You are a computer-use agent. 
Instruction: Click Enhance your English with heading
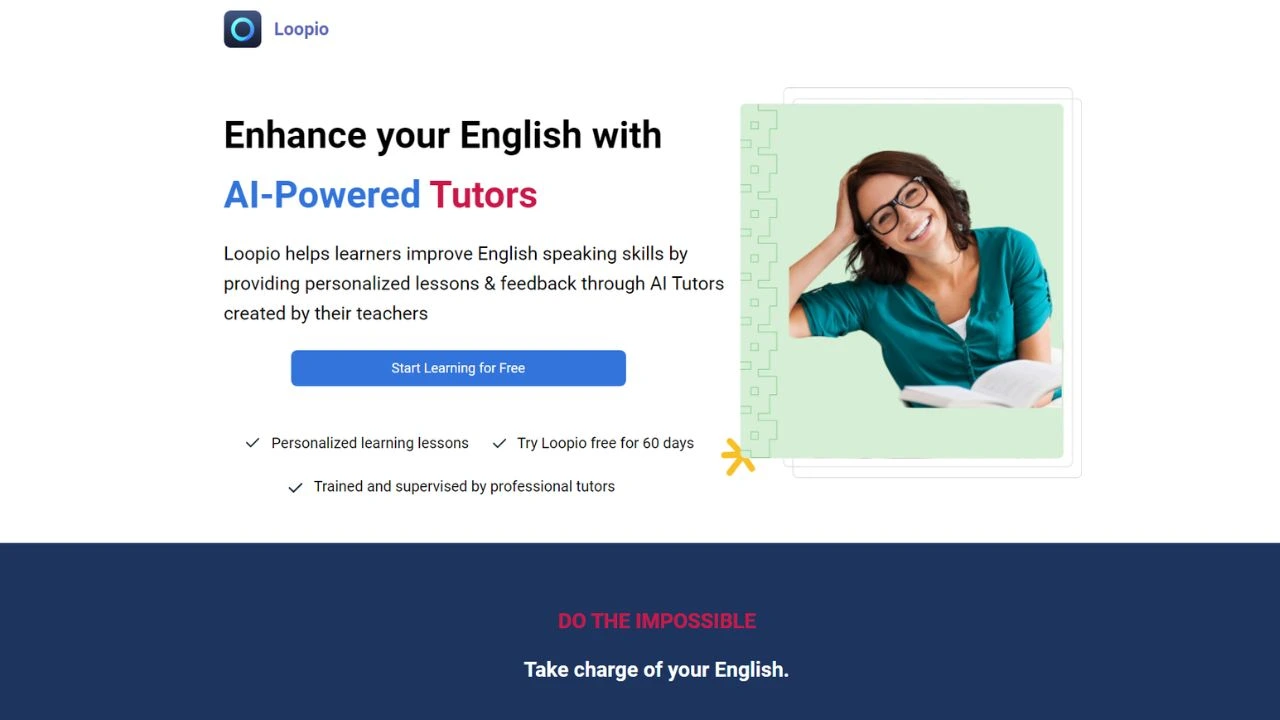(443, 135)
